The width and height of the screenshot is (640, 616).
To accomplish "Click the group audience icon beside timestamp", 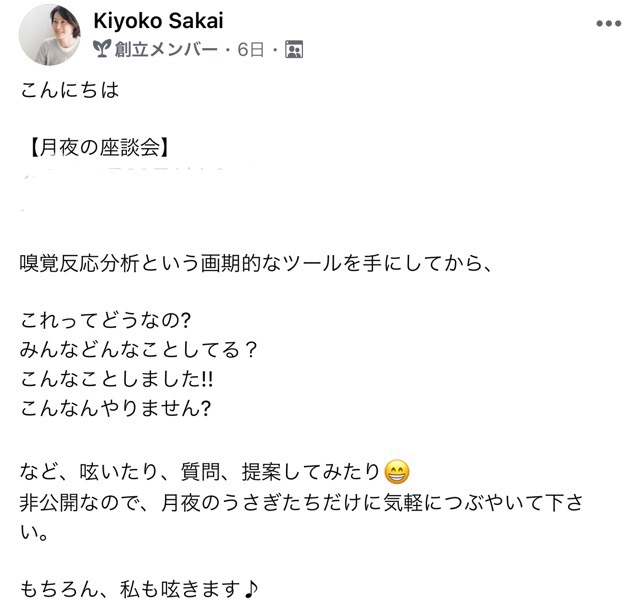I will coord(294,48).
